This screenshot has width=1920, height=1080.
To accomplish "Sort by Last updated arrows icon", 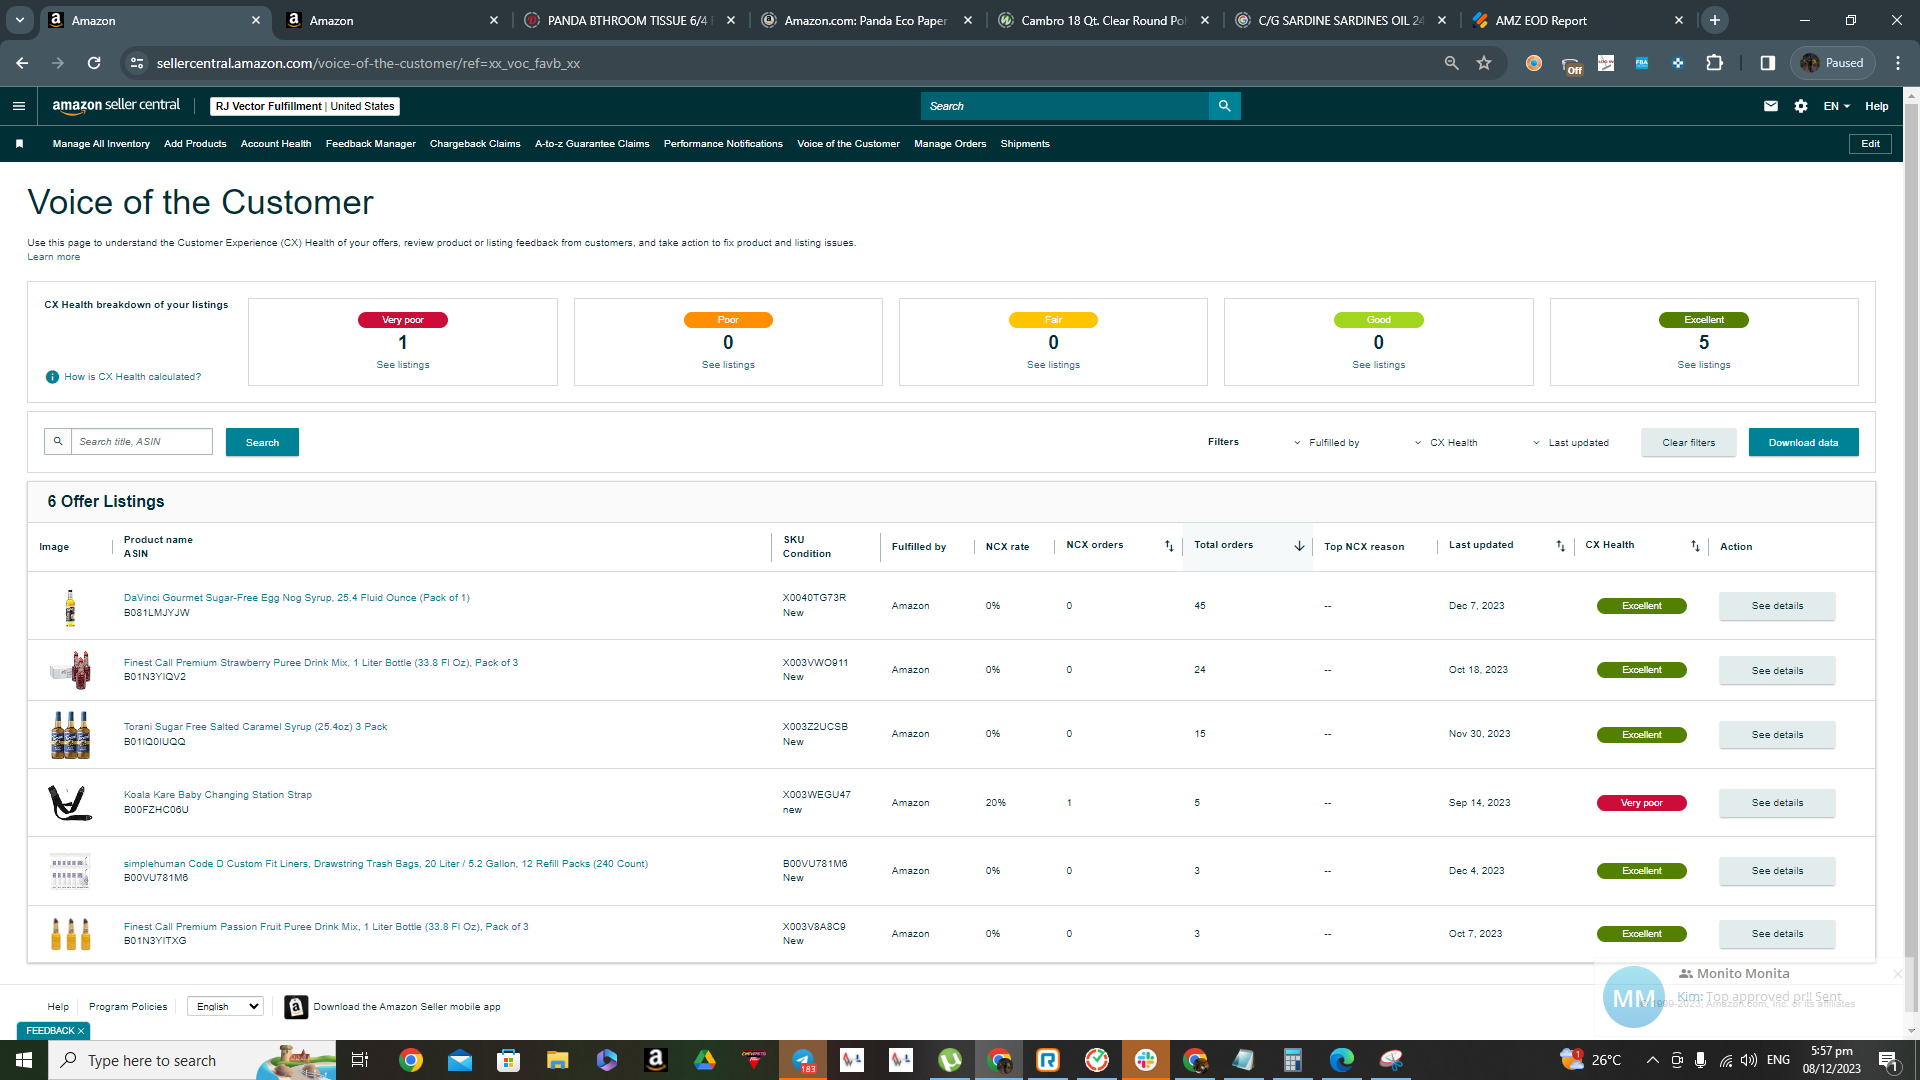I will click(x=1560, y=546).
